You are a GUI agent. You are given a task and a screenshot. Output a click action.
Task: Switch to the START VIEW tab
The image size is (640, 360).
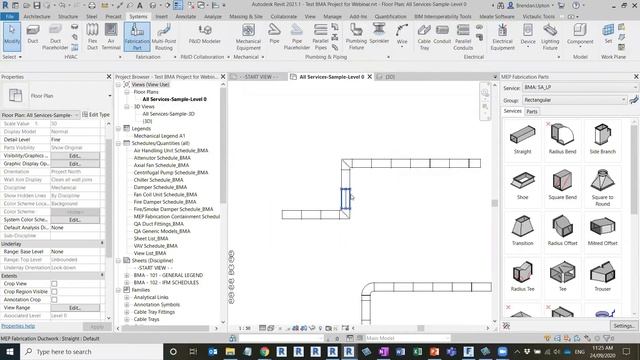tap(258, 77)
